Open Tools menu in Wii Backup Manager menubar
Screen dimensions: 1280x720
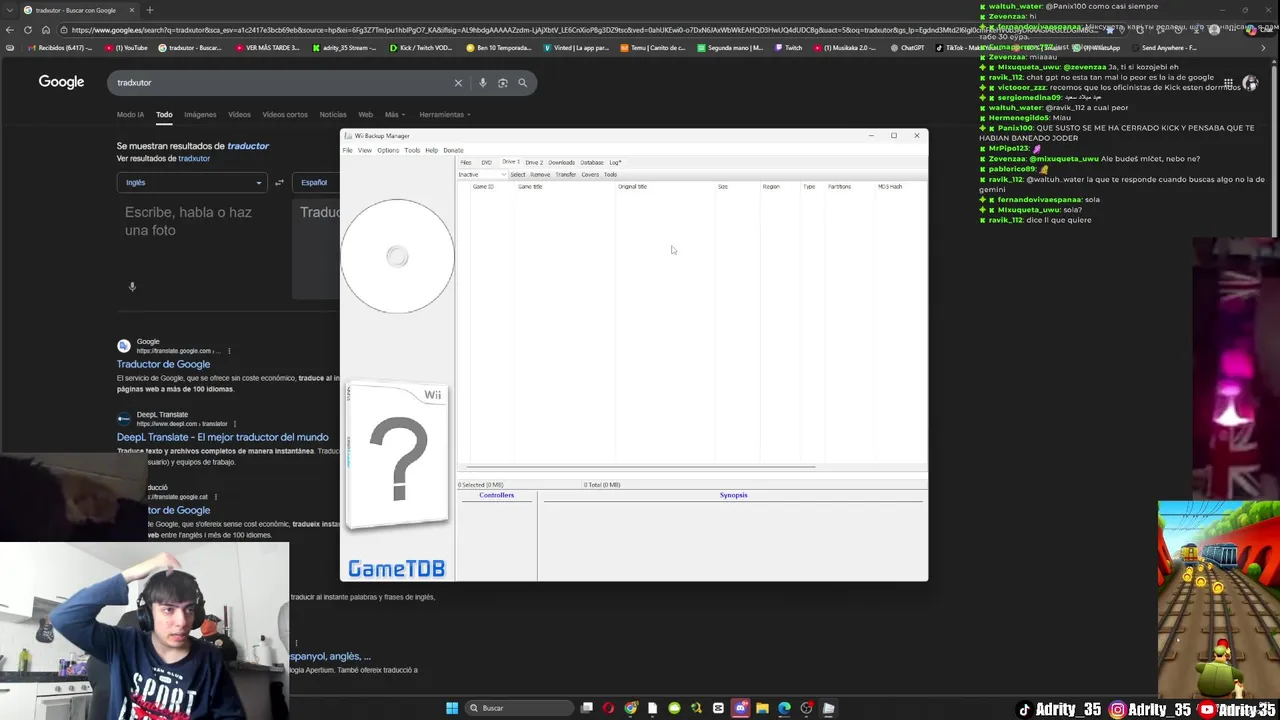[x=412, y=150]
